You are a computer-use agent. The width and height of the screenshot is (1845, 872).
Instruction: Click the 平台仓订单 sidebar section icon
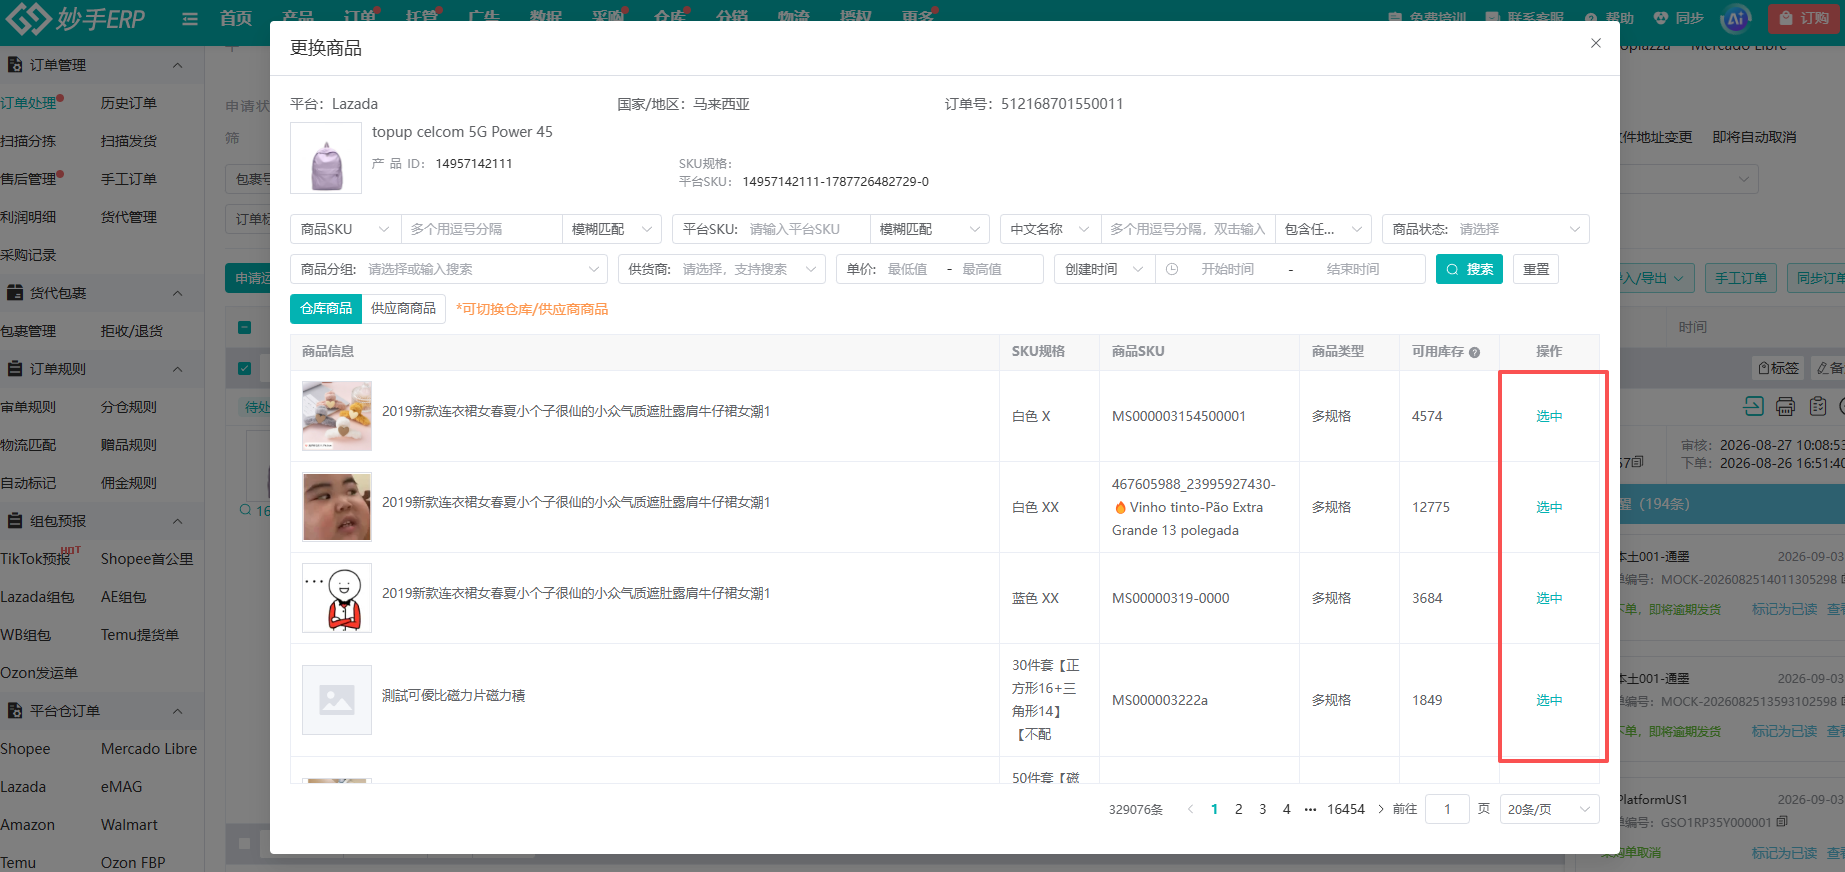[x=15, y=711]
